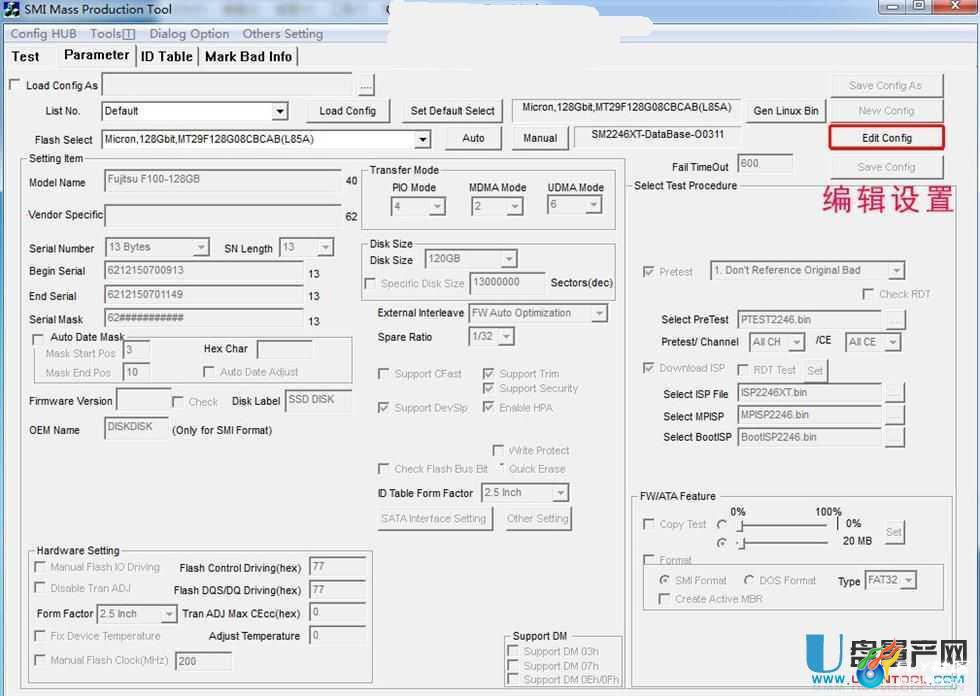The image size is (980, 696).
Task: Toggle the Support DevSlp checkbox
Action: tap(383, 407)
